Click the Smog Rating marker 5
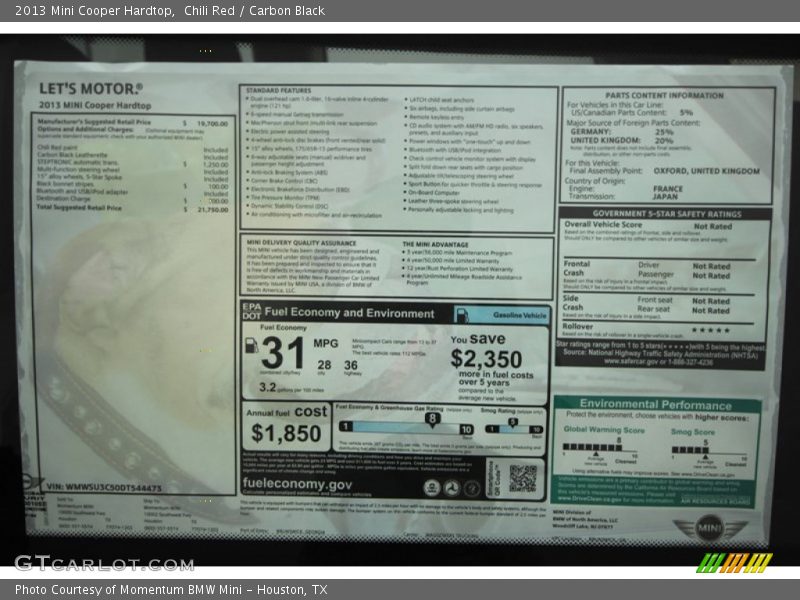This screenshot has height=600, width=800. point(512,422)
